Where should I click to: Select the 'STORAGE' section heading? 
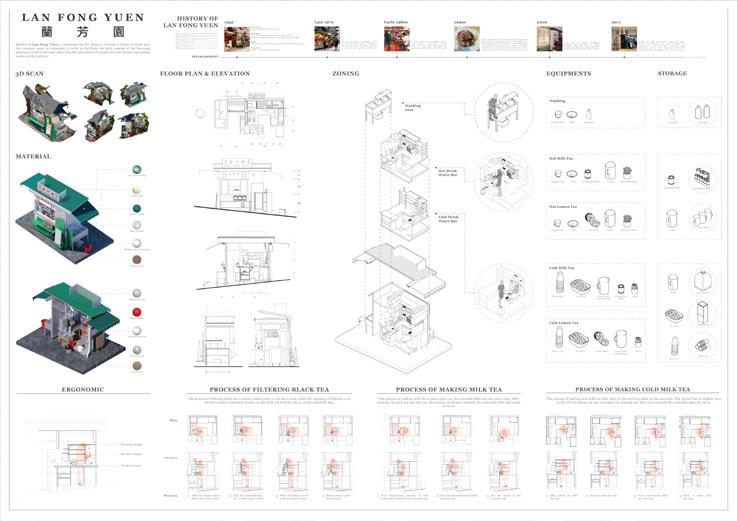tap(672, 74)
